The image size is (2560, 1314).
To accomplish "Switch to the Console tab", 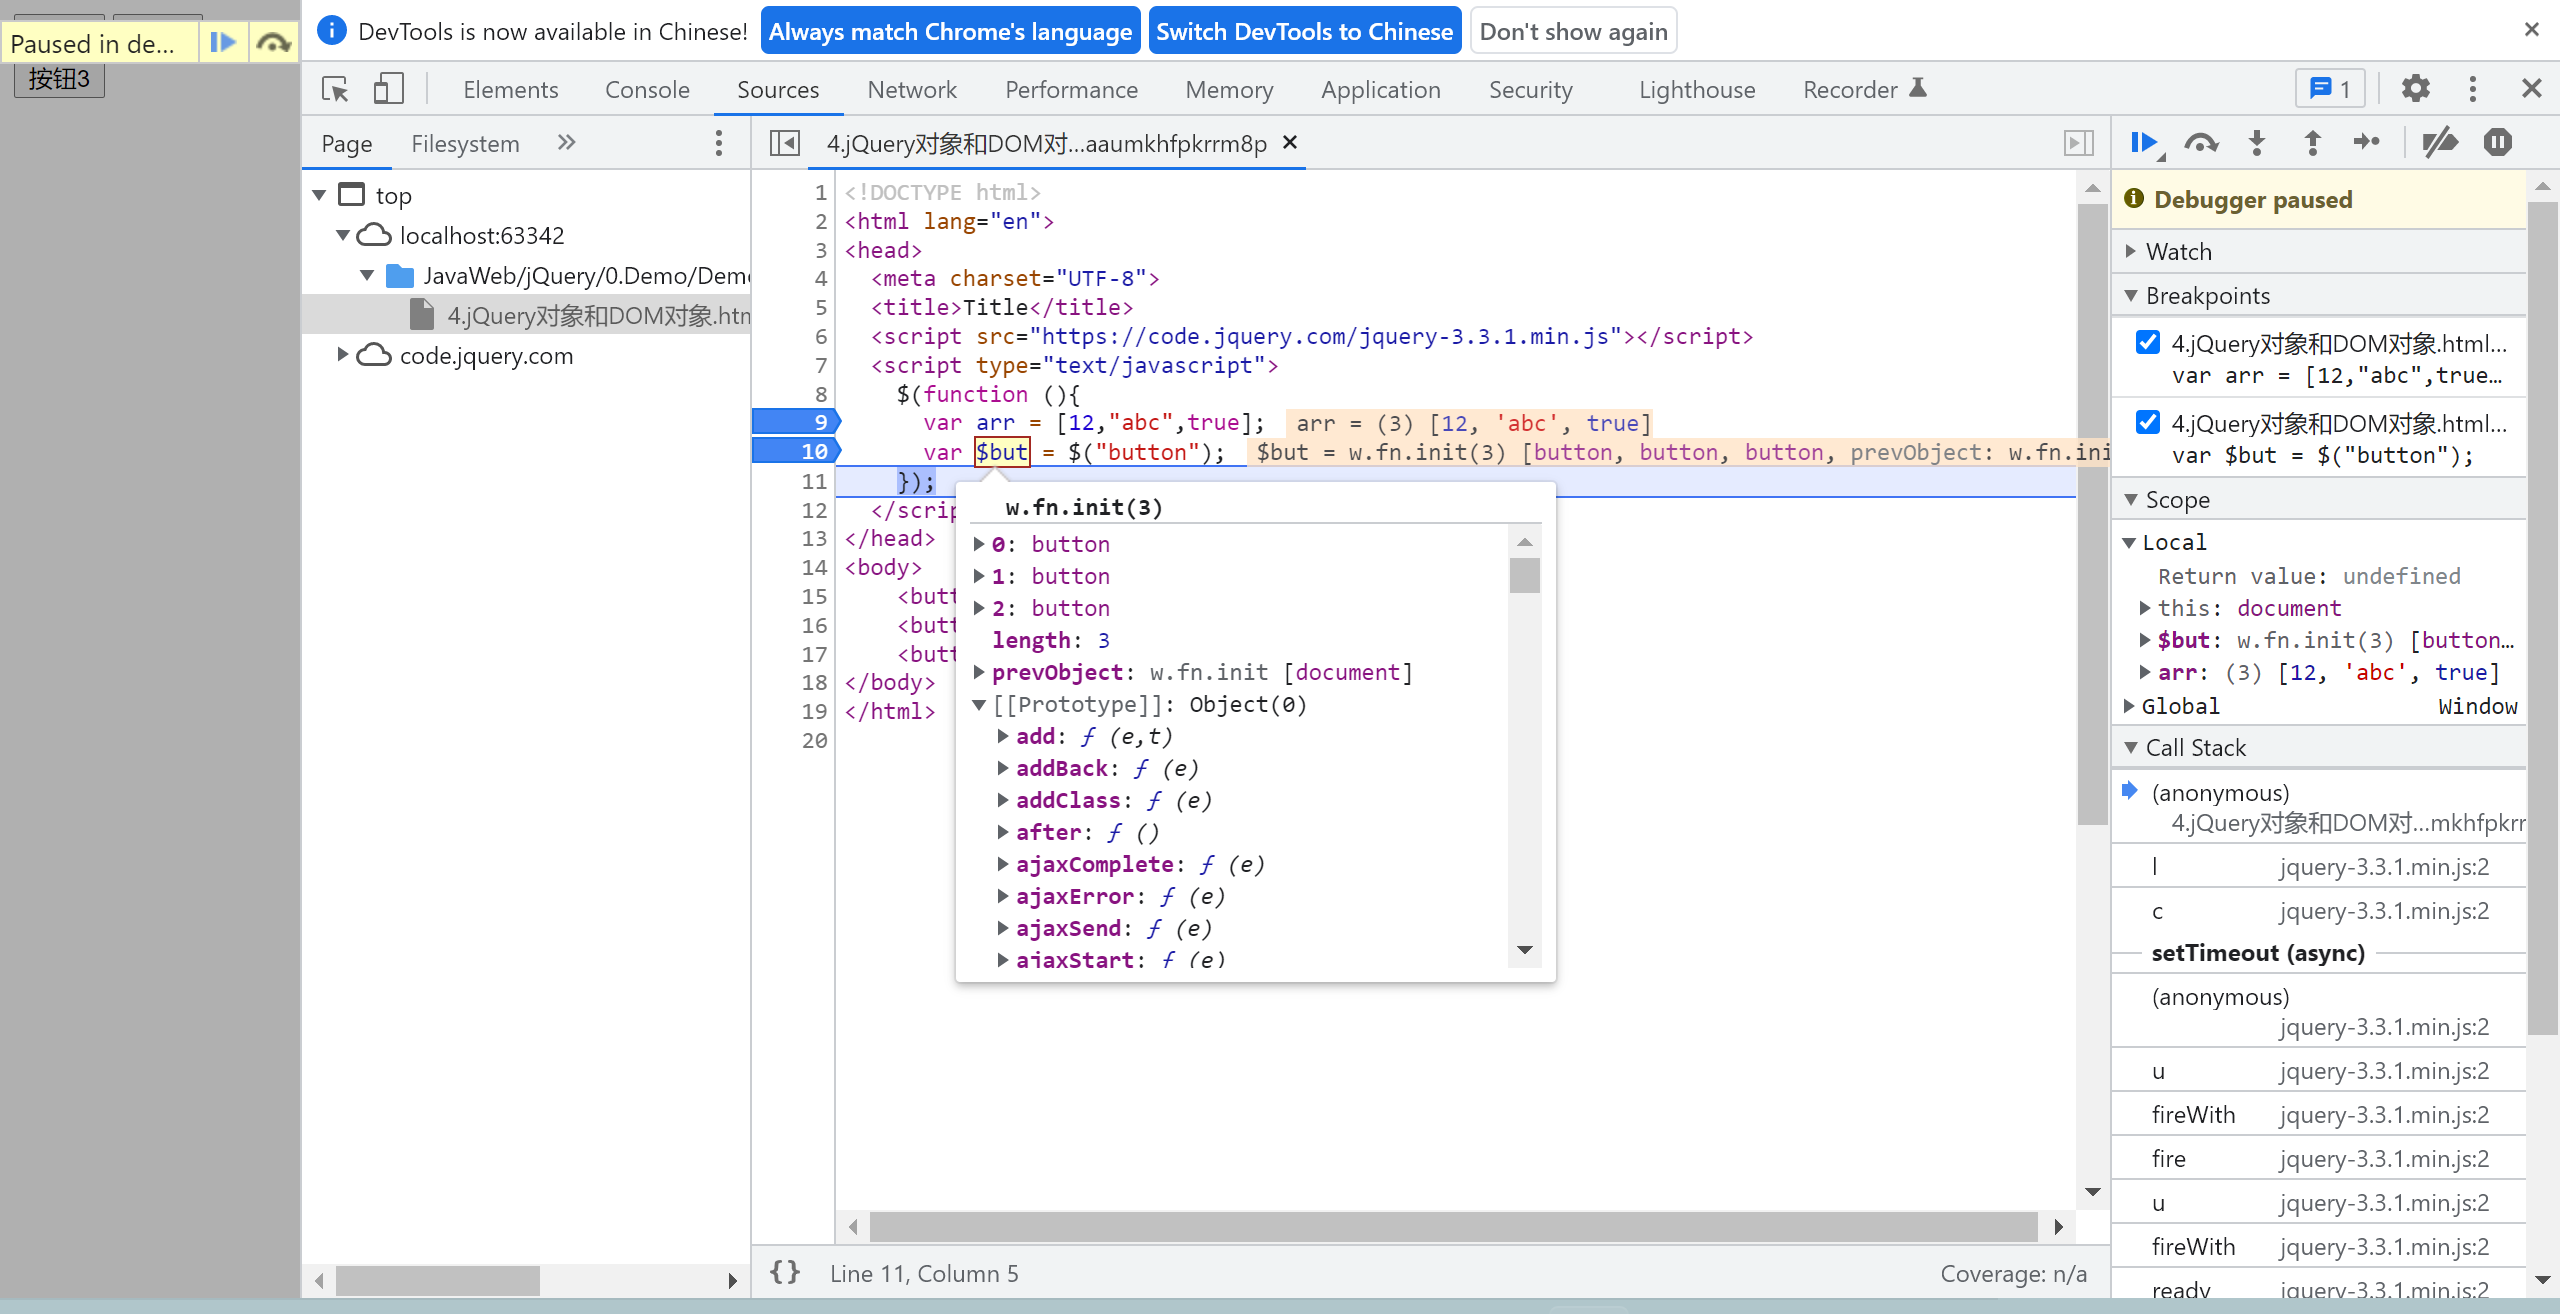I will (647, 89).
